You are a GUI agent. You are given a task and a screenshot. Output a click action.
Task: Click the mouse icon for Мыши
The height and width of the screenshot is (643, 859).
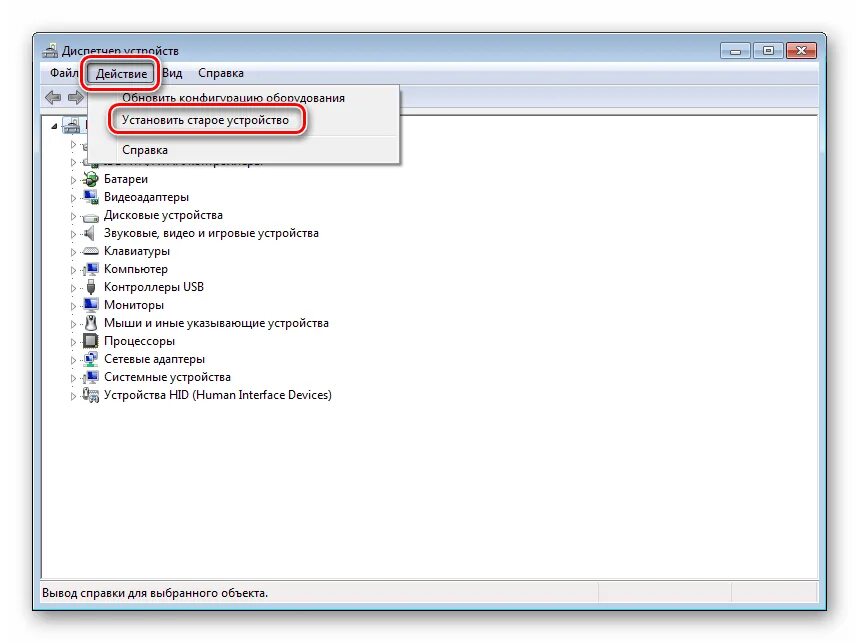point(91,323)
